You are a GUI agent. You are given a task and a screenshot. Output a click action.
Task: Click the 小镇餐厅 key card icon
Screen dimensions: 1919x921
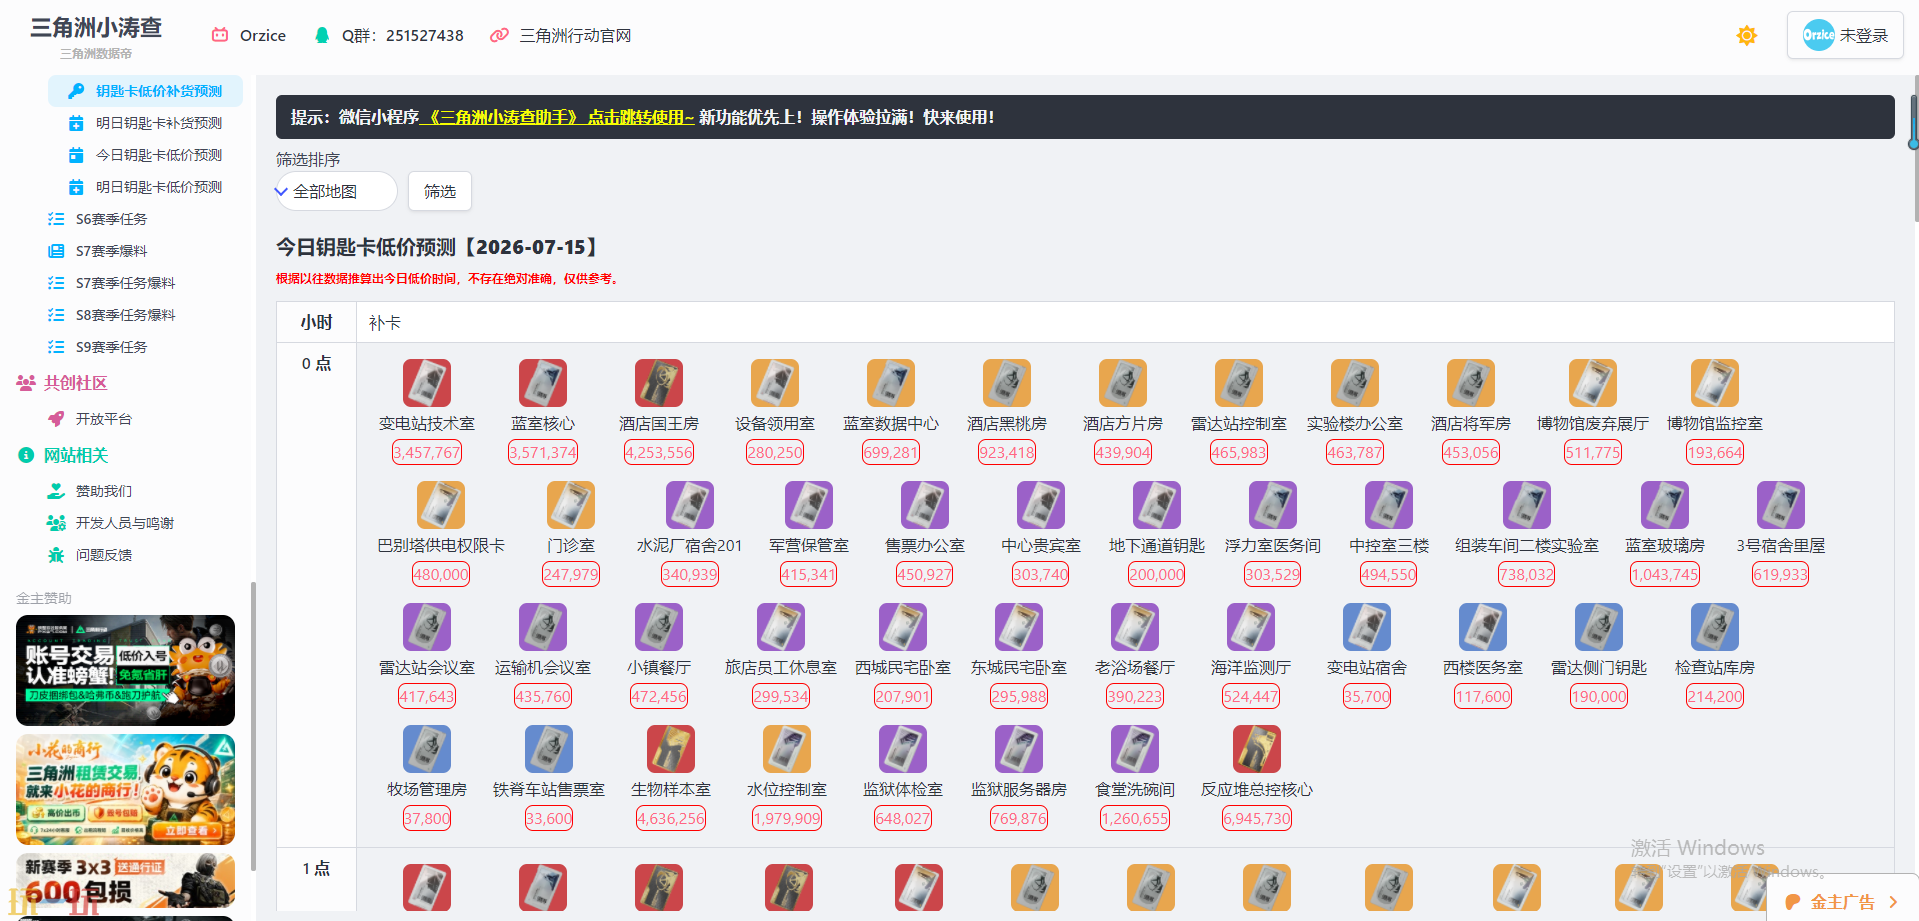click(659, 627)
